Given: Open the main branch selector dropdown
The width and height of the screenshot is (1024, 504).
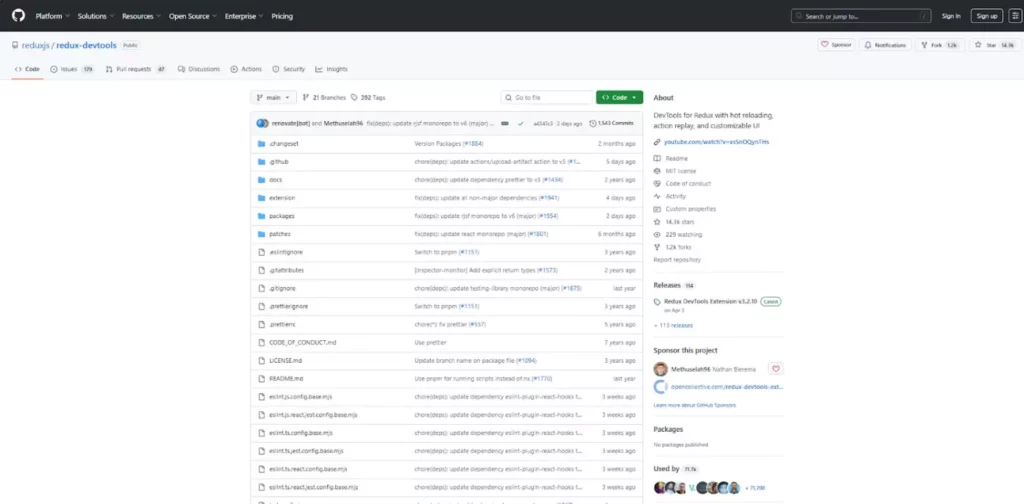Looking at the screenshot, I should coord(273,97).
